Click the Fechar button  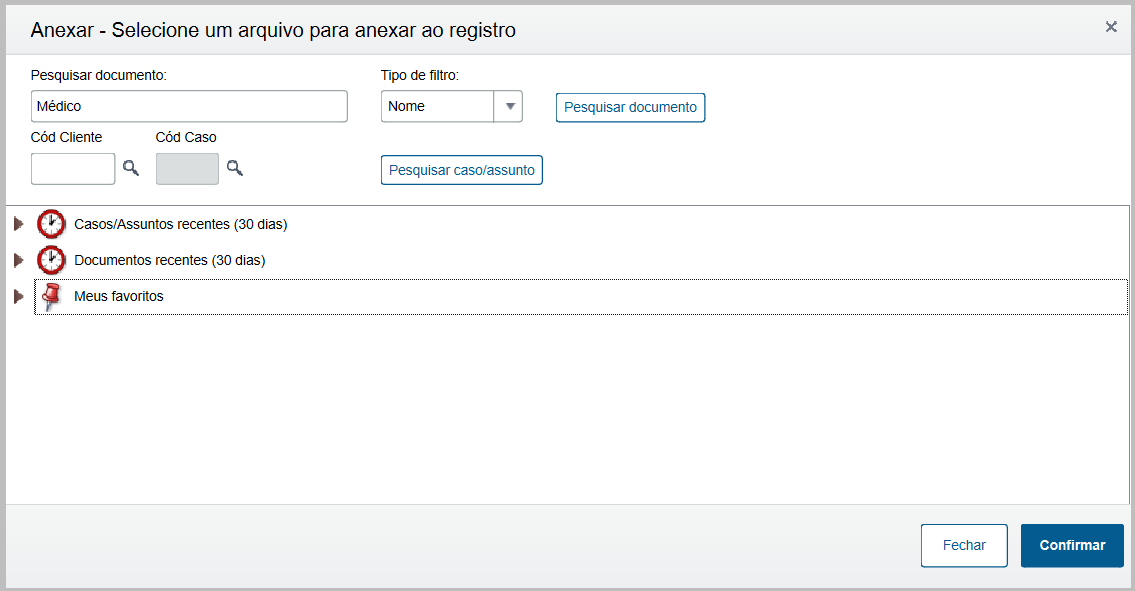964,545
